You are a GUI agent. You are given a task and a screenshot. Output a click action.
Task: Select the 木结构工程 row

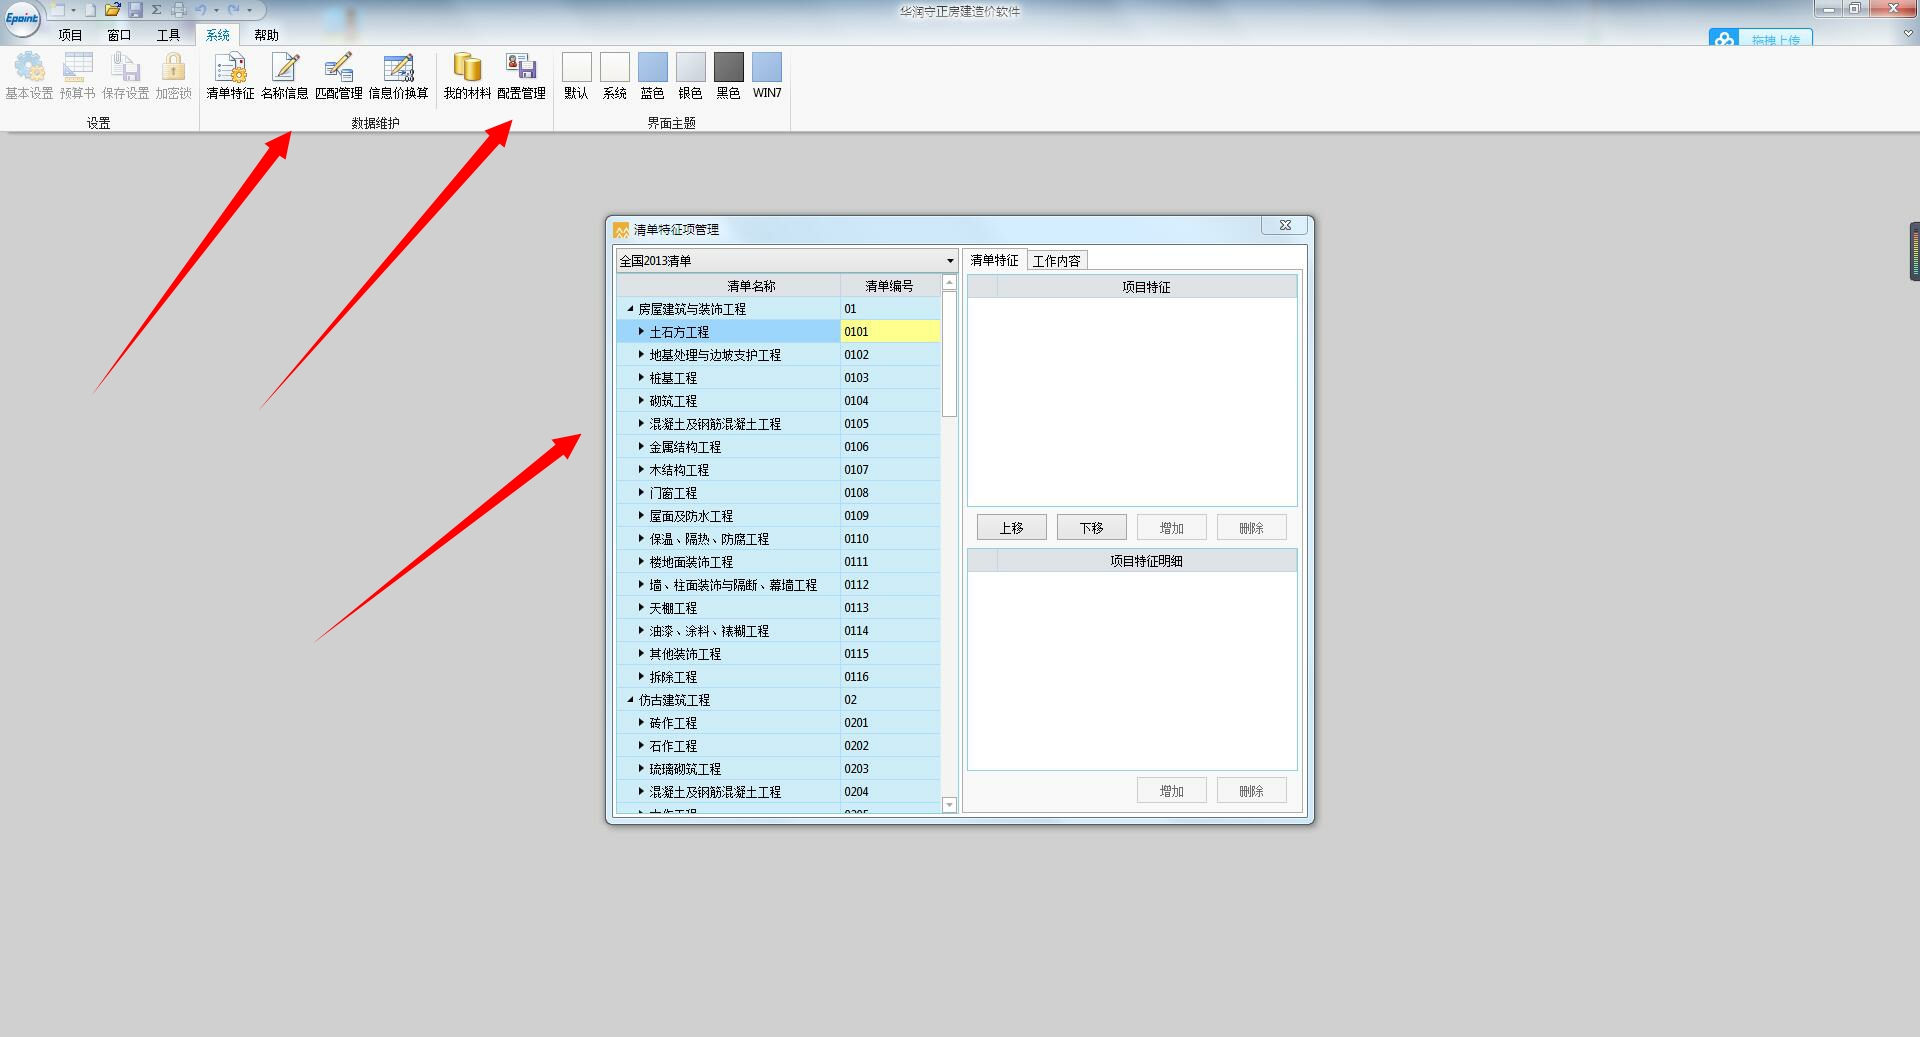(778, 470)
